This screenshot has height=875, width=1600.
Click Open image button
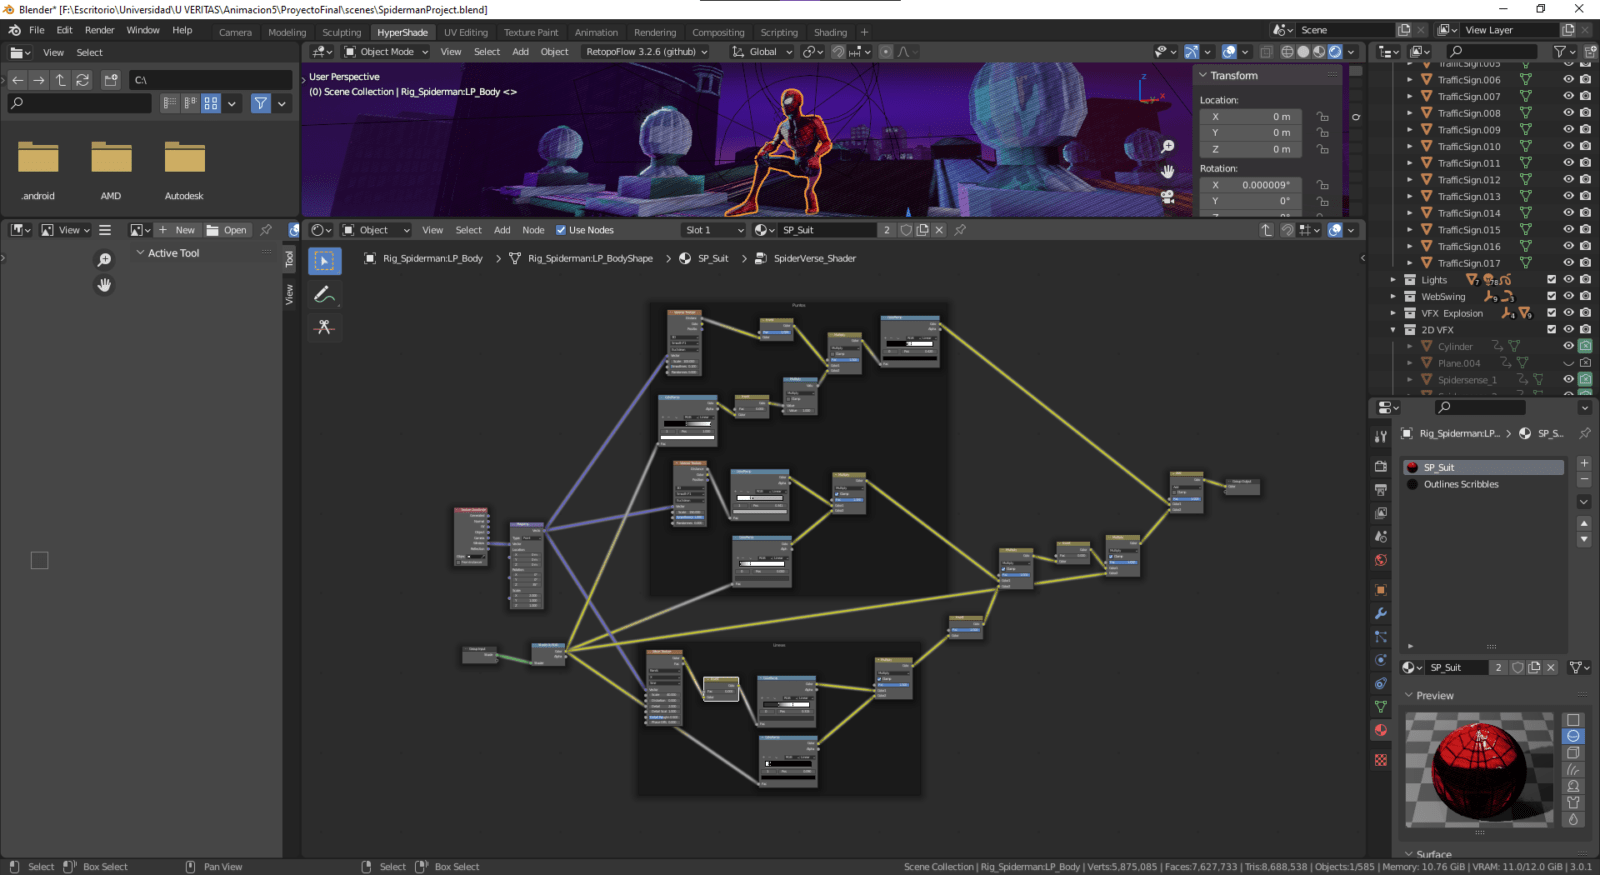click(227, 230)
